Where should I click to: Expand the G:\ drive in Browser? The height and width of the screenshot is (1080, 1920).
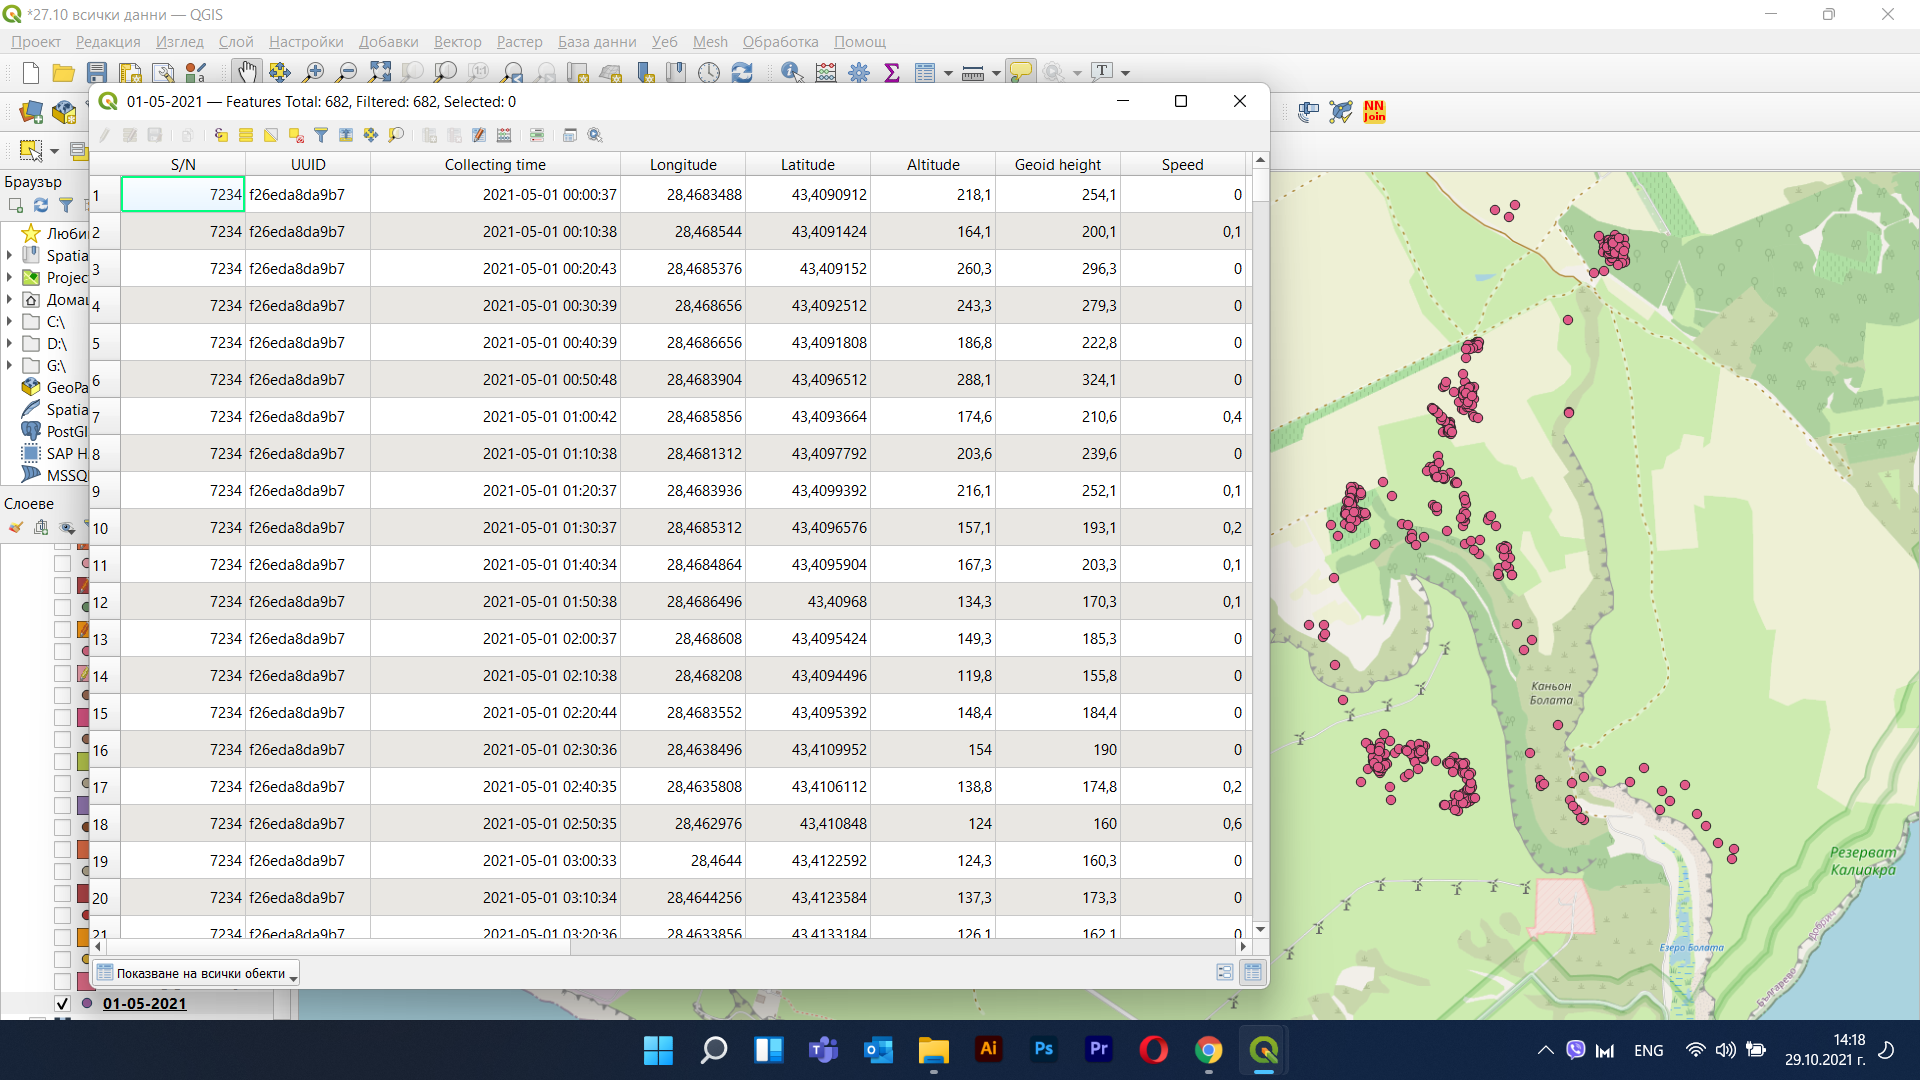pos(9,365)
